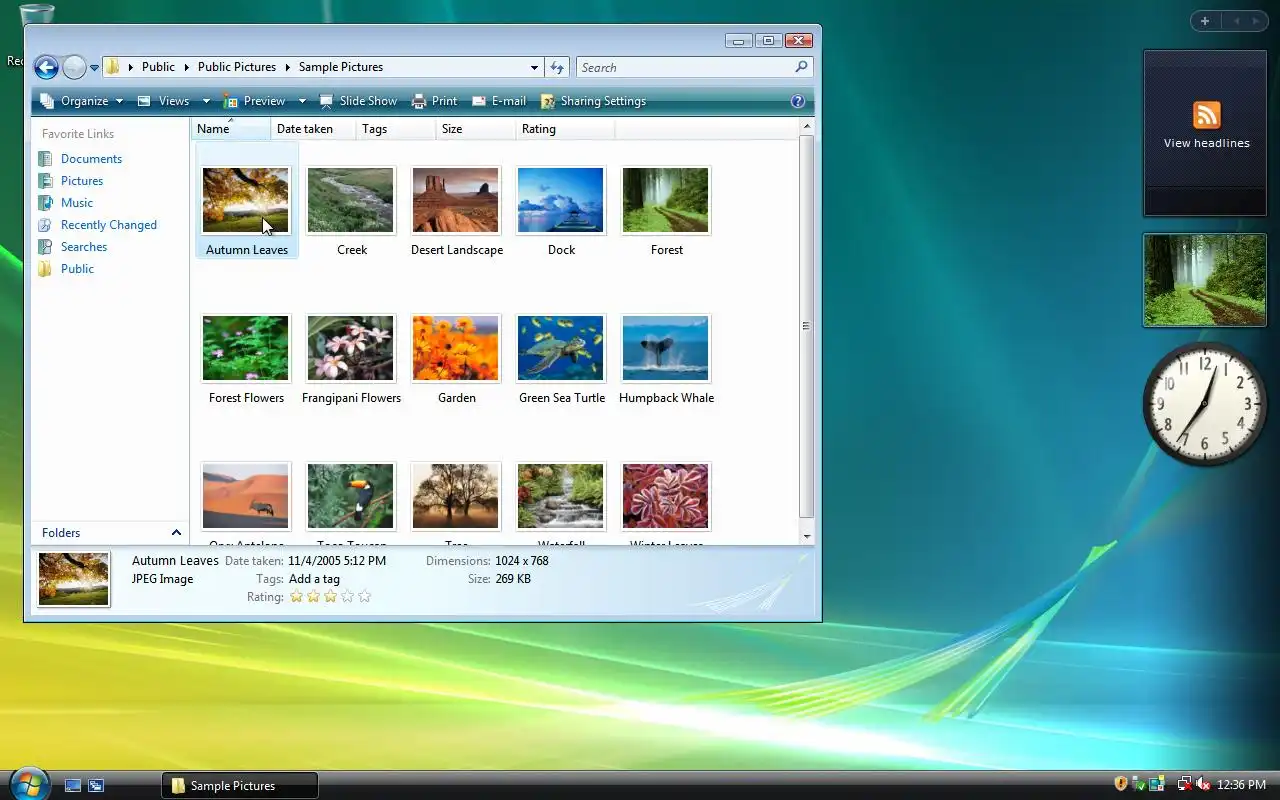
Task: Sort by the Size column
Action: [x=476, y=129]
